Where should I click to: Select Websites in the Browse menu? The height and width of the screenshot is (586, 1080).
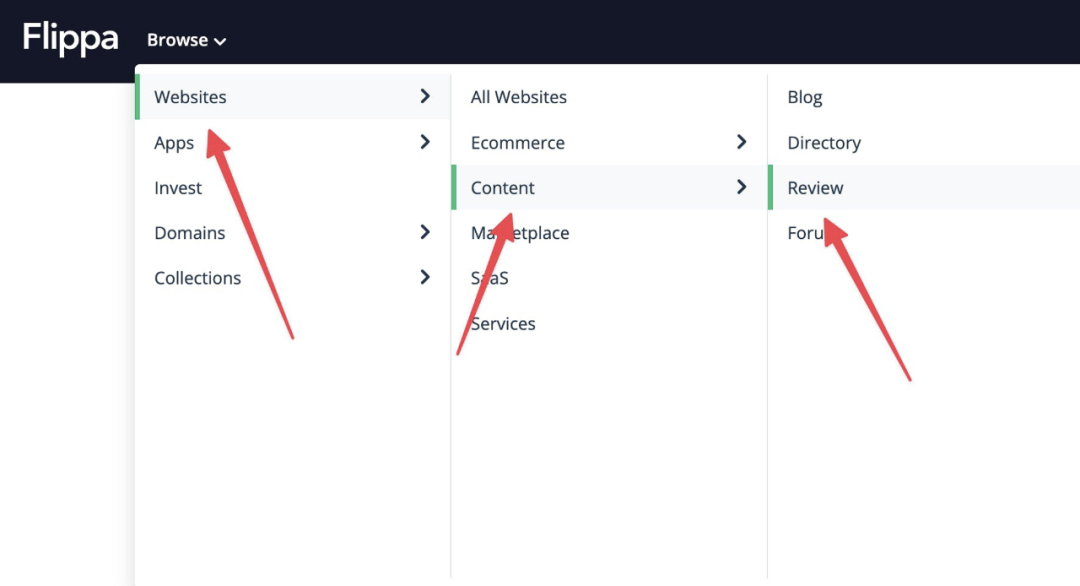pos(190,97)
